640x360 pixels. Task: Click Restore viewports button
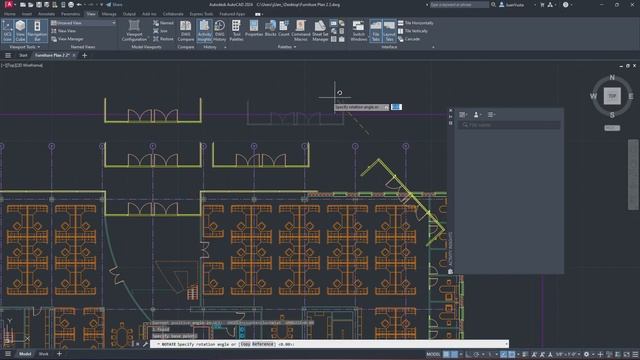[x=163, y=39]
